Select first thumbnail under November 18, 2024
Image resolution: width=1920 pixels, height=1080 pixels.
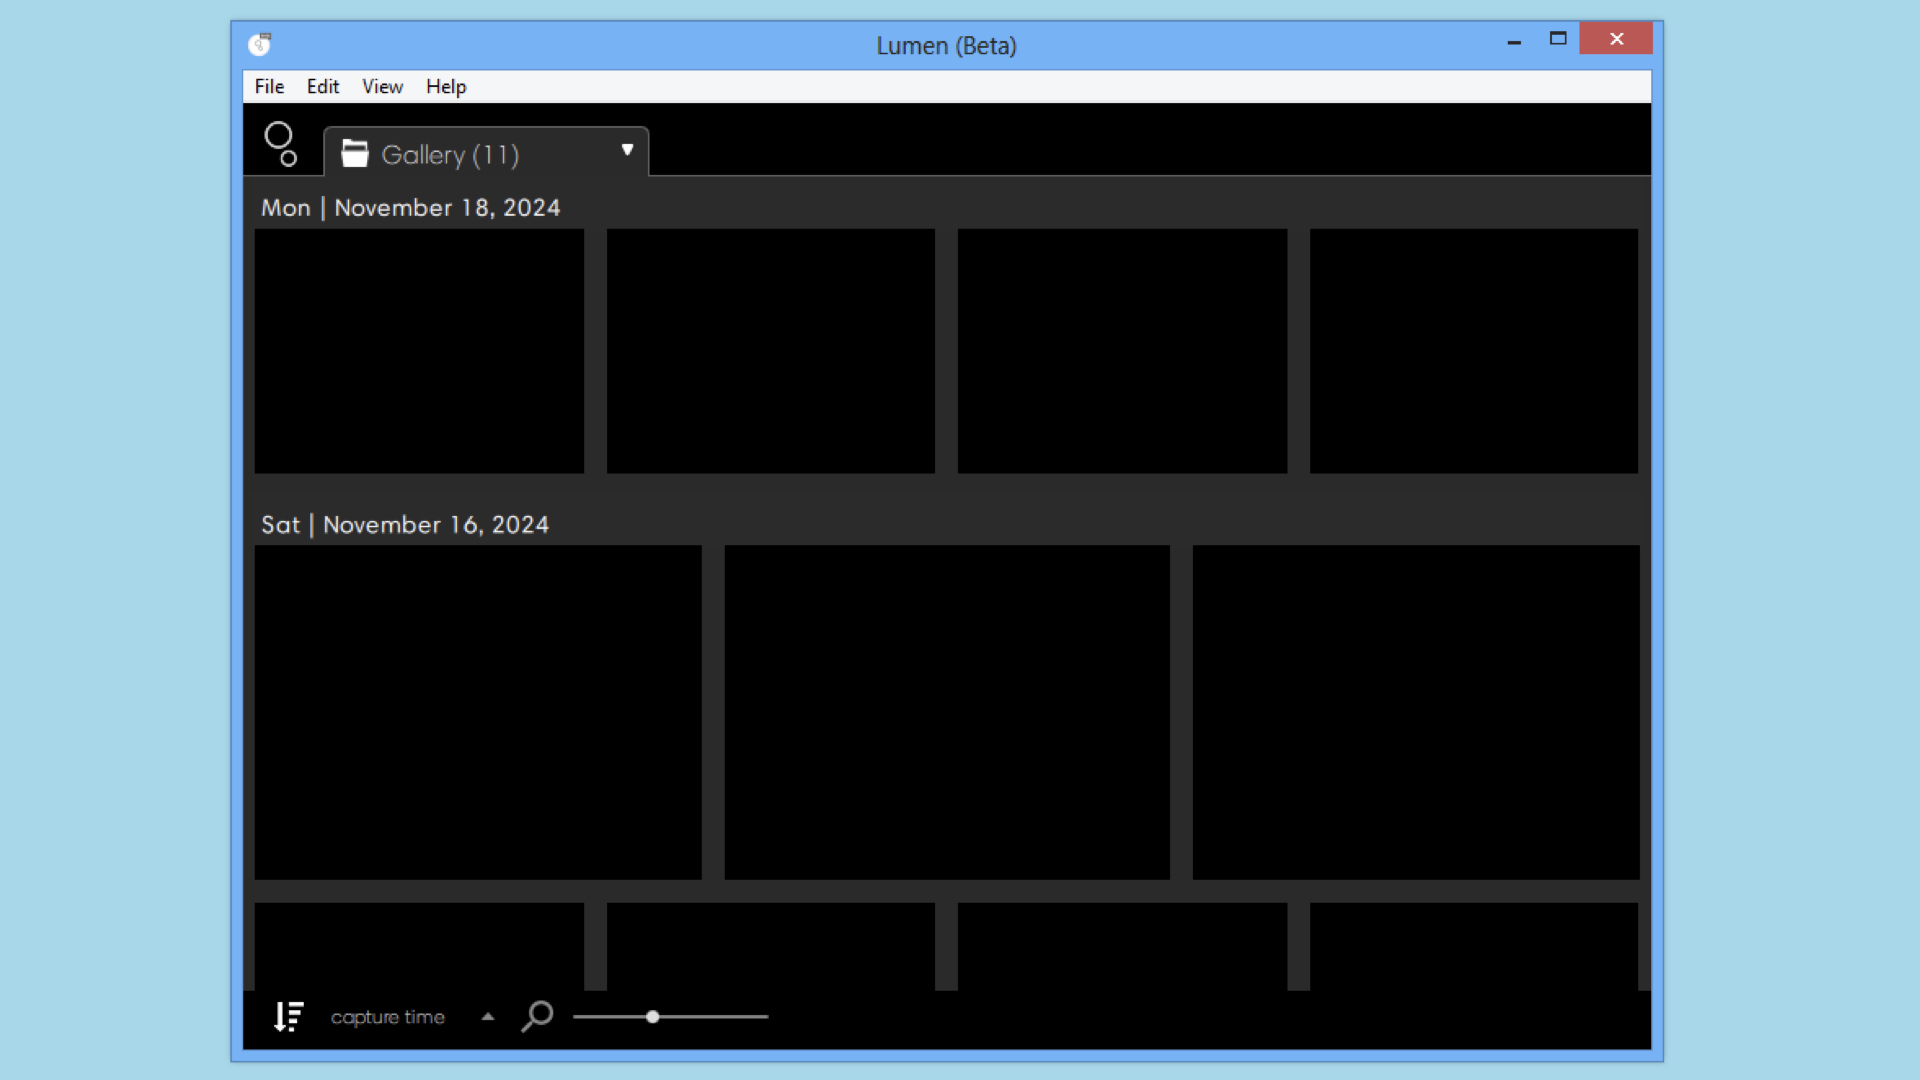tap(419, 351)
